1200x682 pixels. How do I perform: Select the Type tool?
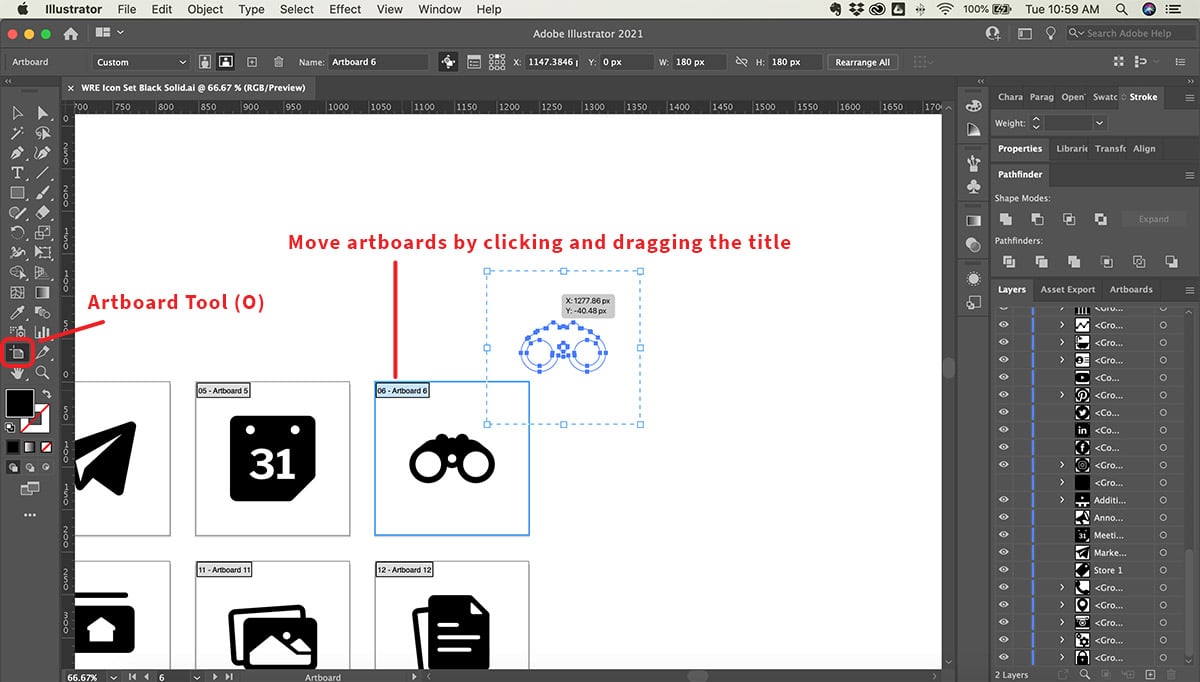pyautogui.click(x=17, y=173)
